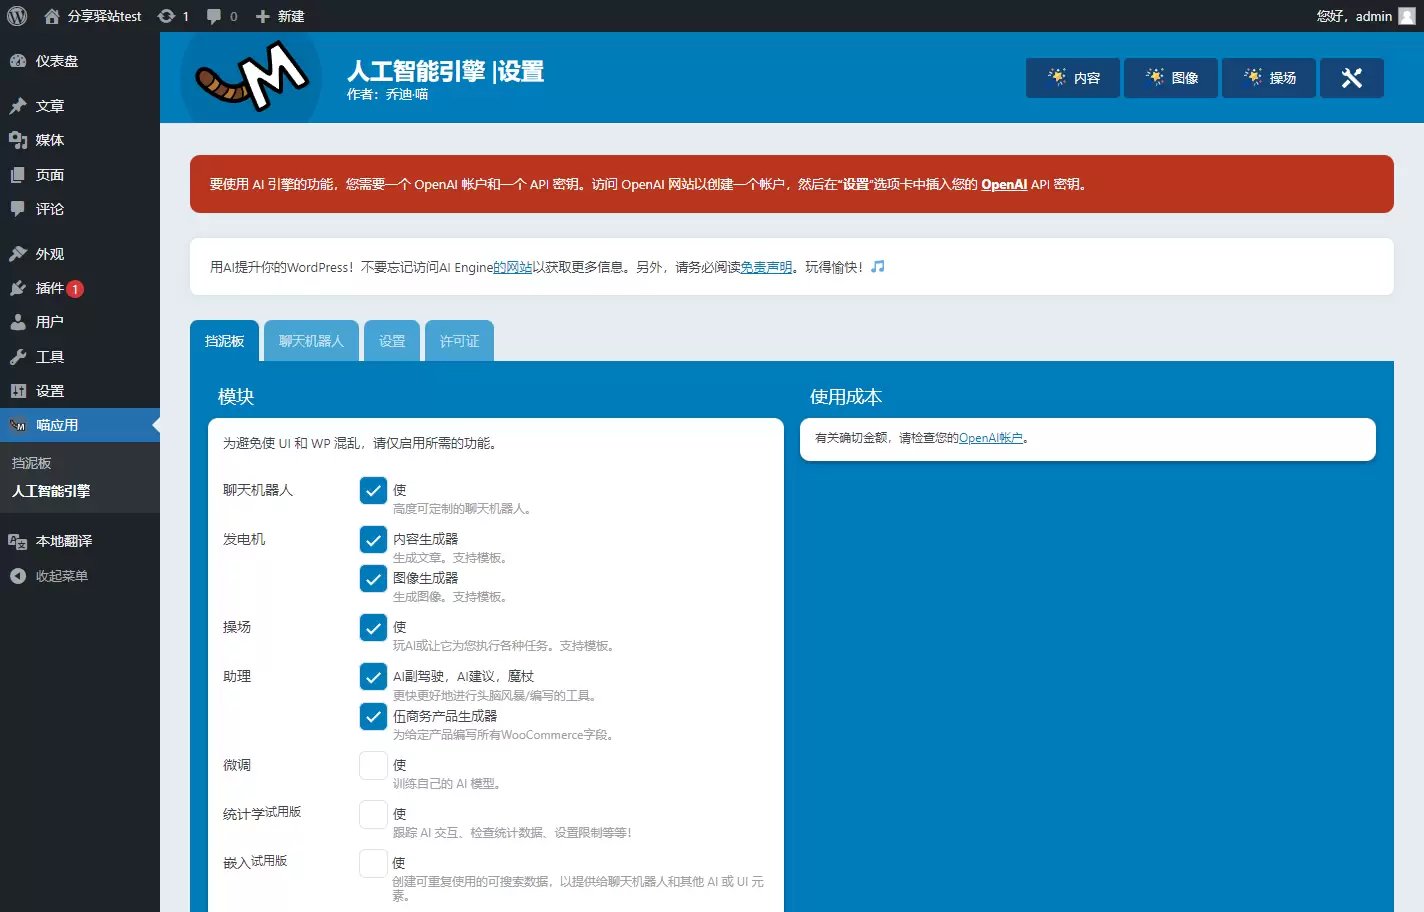The image size is (1424, 912).
Task: Click the 文章 pin icon
Action: (x=18, y=106)
